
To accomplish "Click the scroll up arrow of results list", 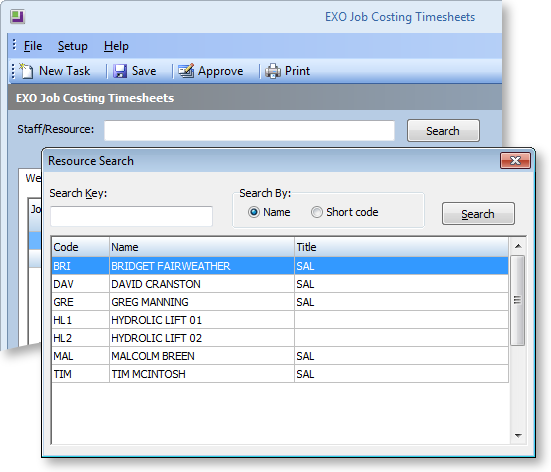I will [518, 246].
